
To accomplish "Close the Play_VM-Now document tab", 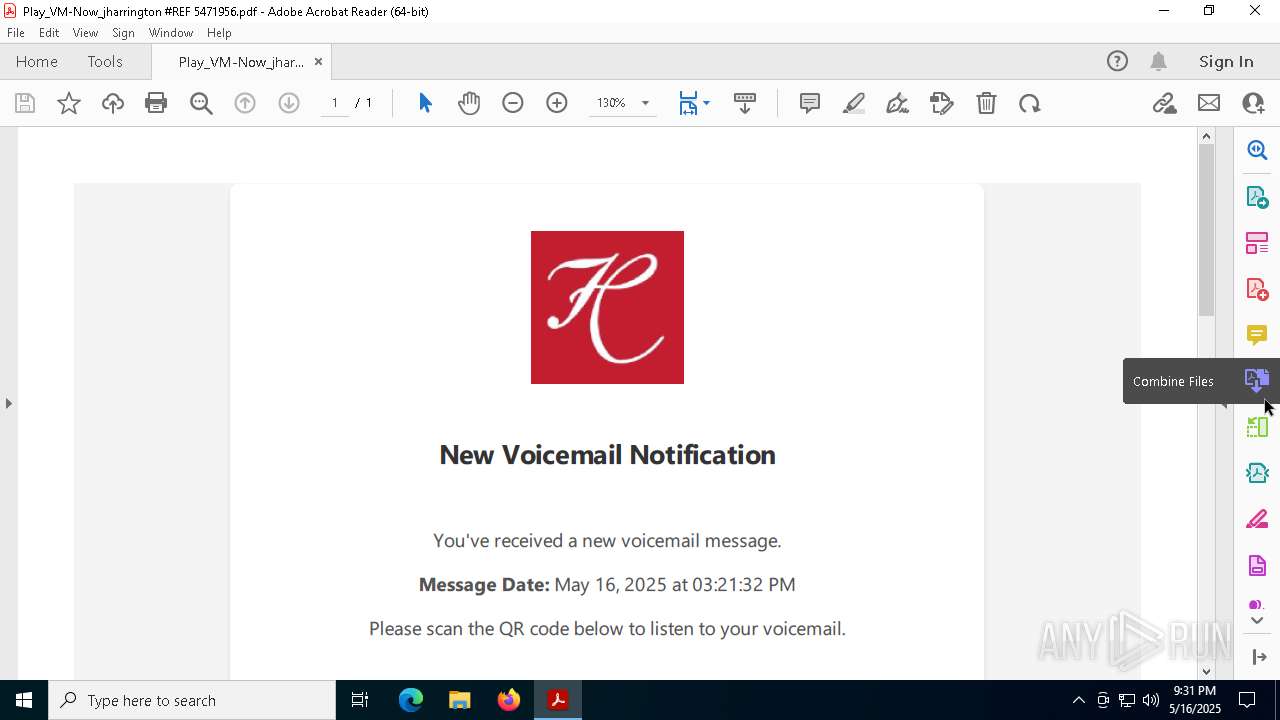I will [x=318, y=61].
